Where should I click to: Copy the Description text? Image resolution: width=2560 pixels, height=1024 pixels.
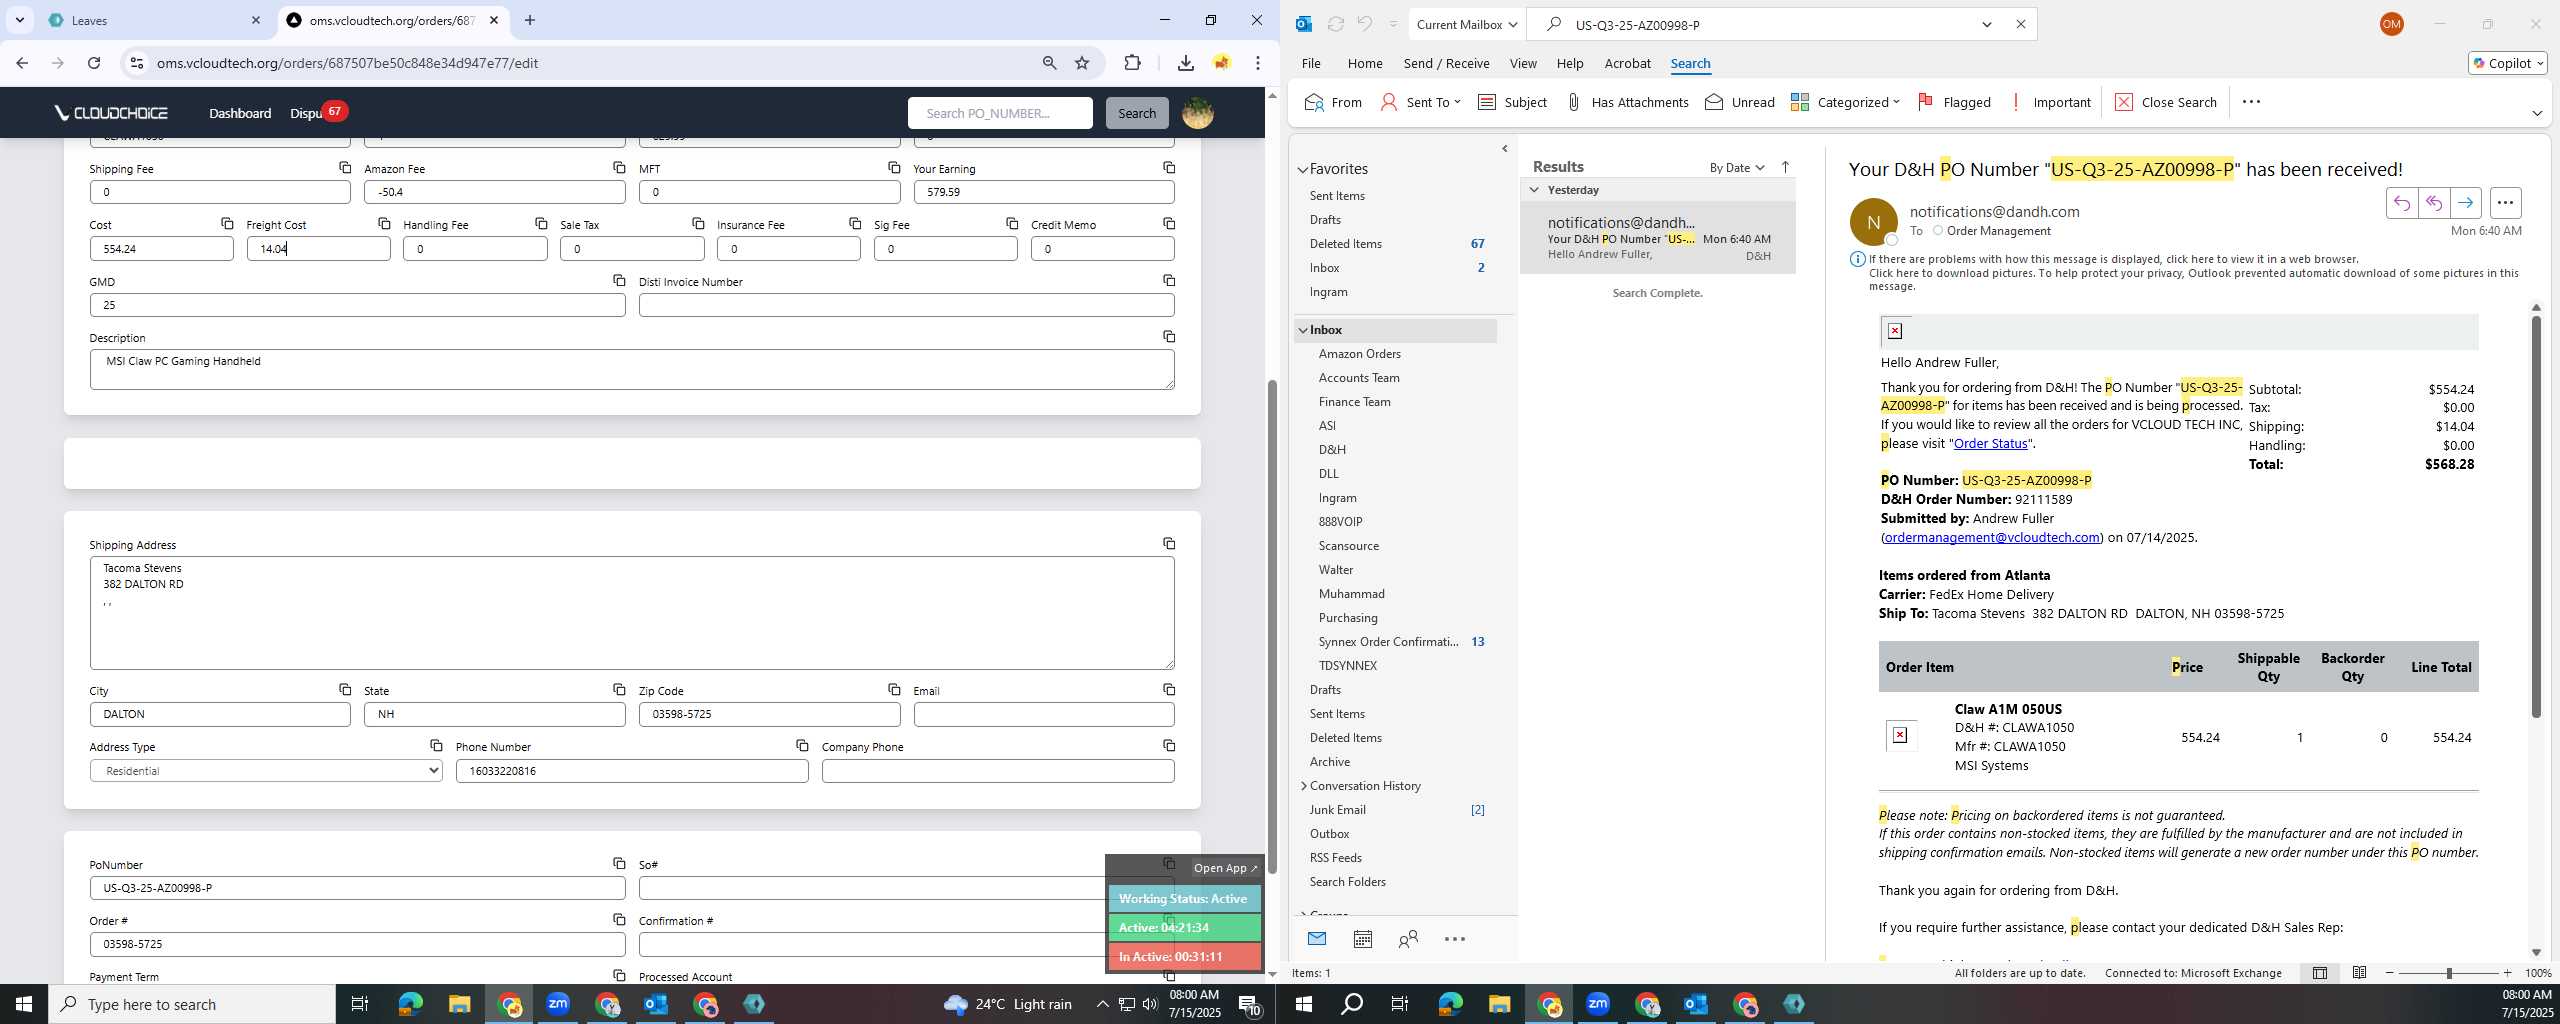[1169, 336]
